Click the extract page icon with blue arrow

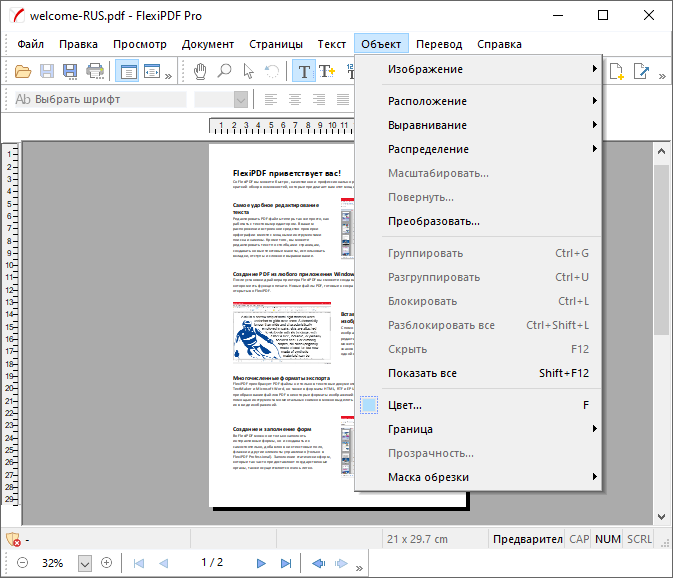click(x=641, y=71)
